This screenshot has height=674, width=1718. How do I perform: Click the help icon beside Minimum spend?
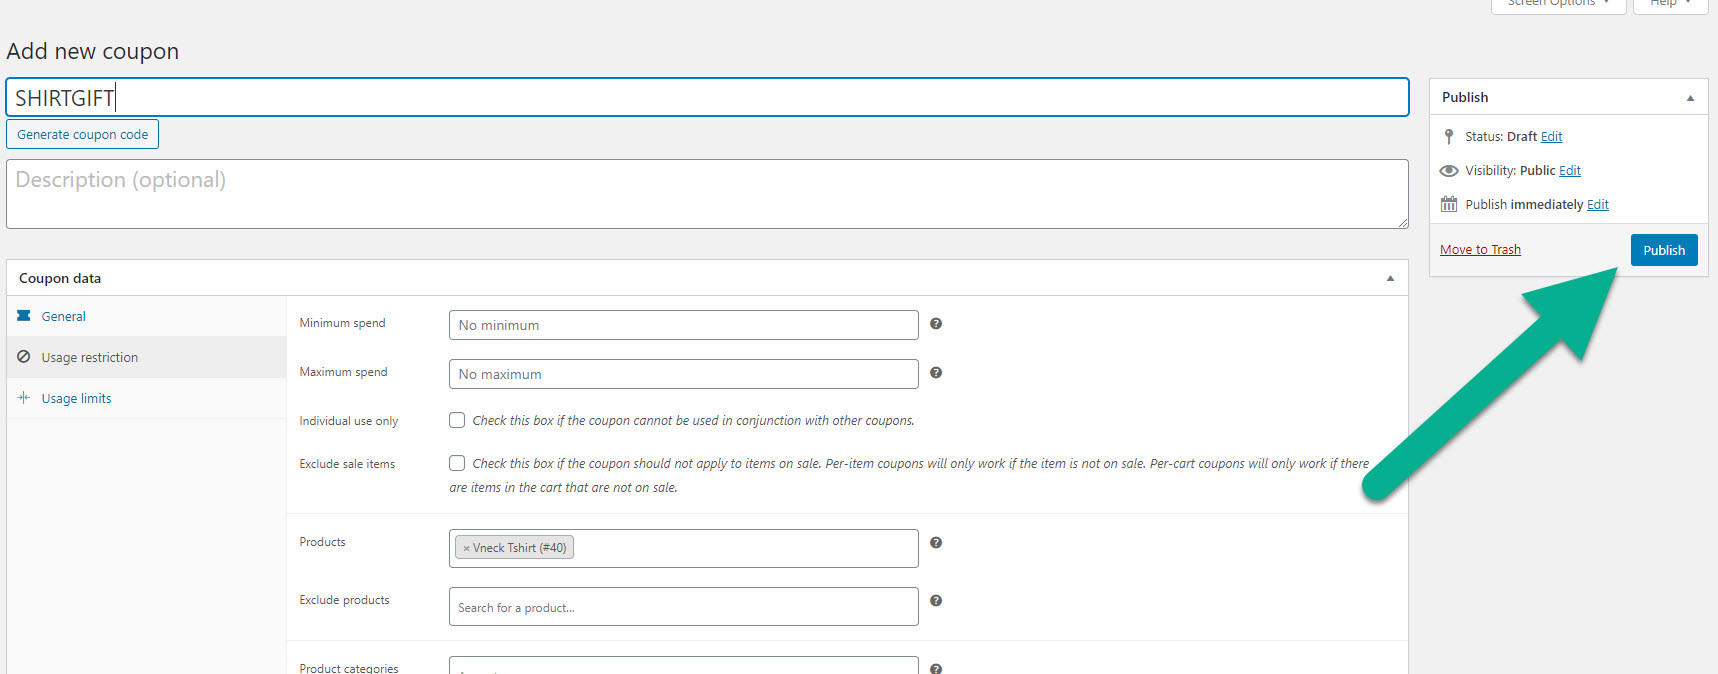click(936, 324)
